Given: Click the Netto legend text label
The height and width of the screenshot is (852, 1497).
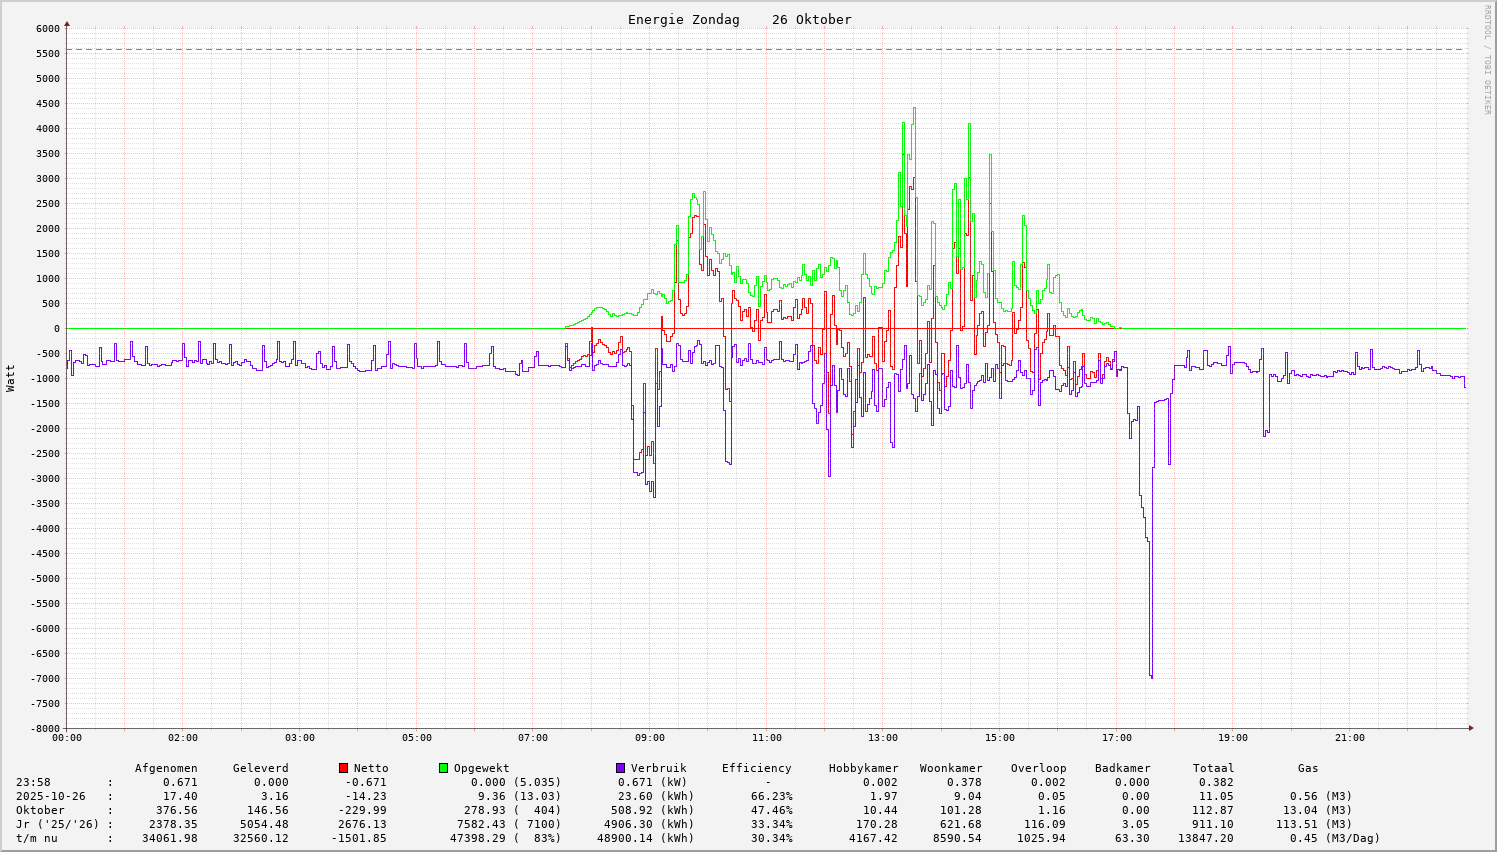Looking at the screenshot, I should (371, 768).
